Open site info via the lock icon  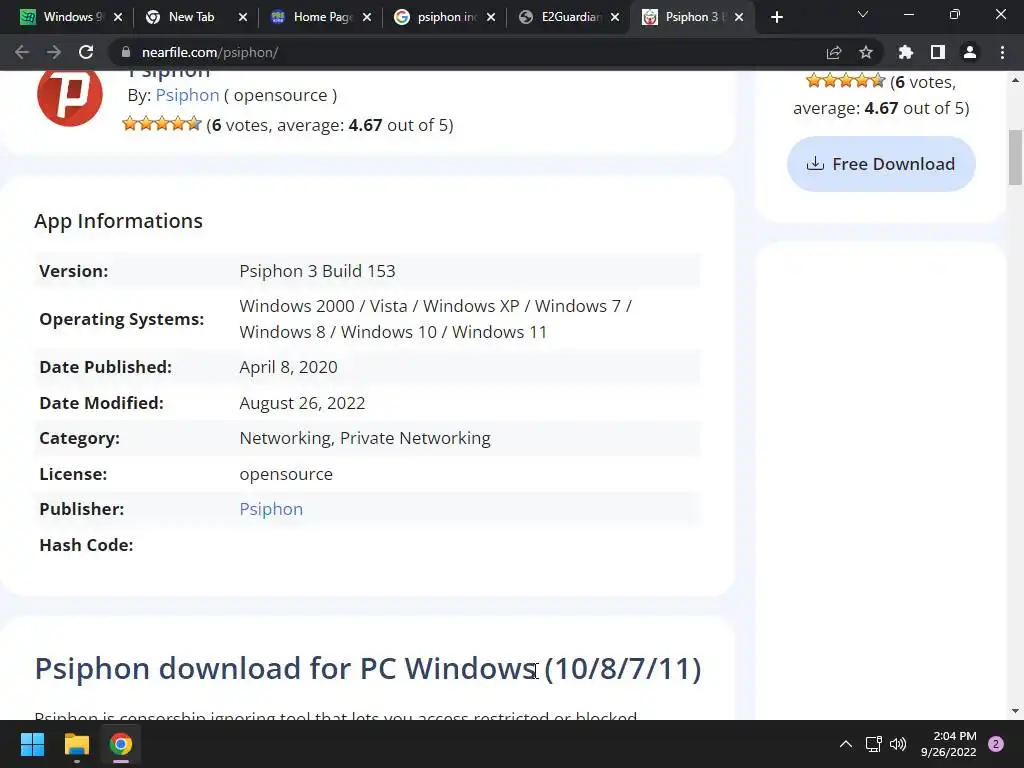pos(126,52)
